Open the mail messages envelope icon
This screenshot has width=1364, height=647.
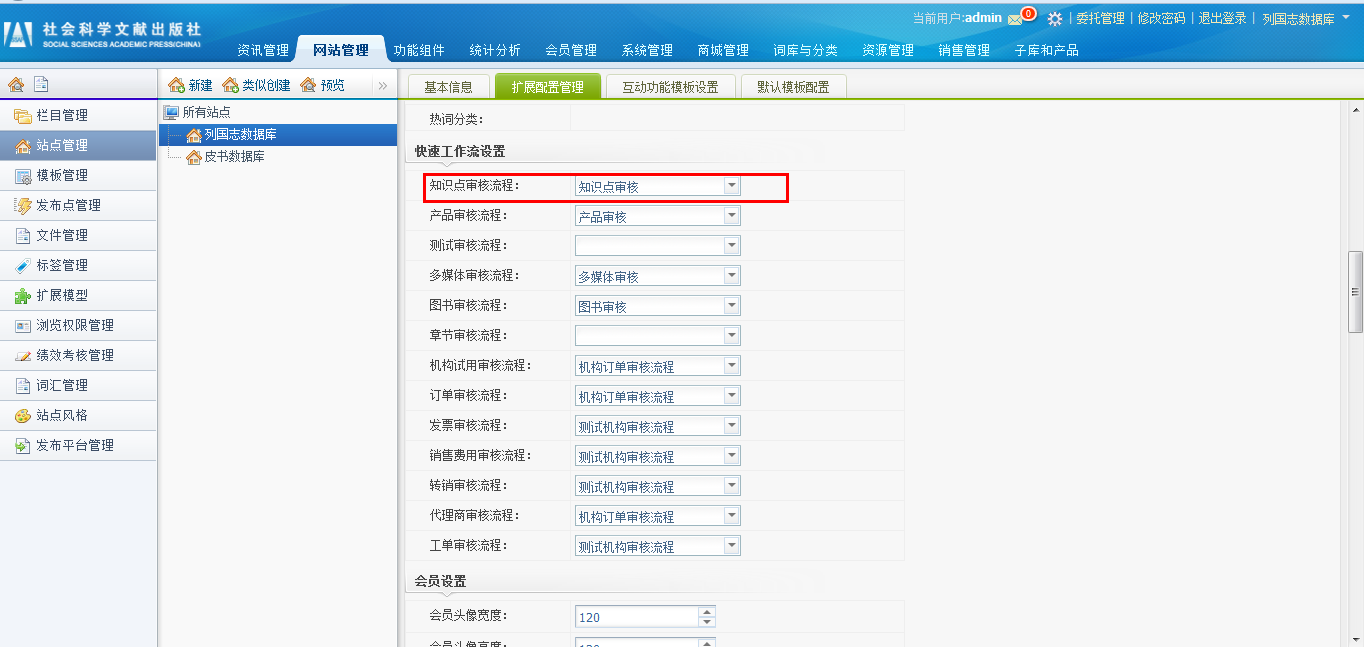[x=1016, y=19]
